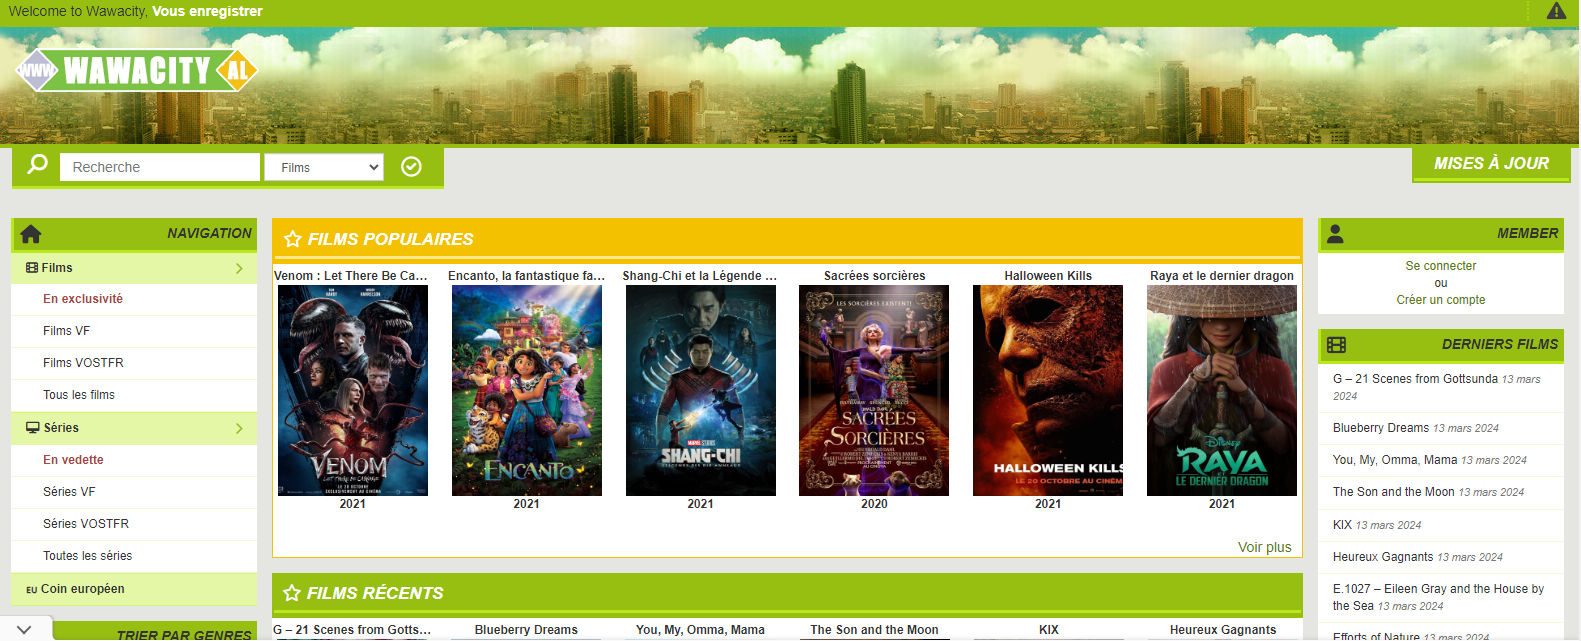Click title 'Venom : Let There Be Ca...'
The width and height of the screenshot is (1581, 641).
[351, 276]
